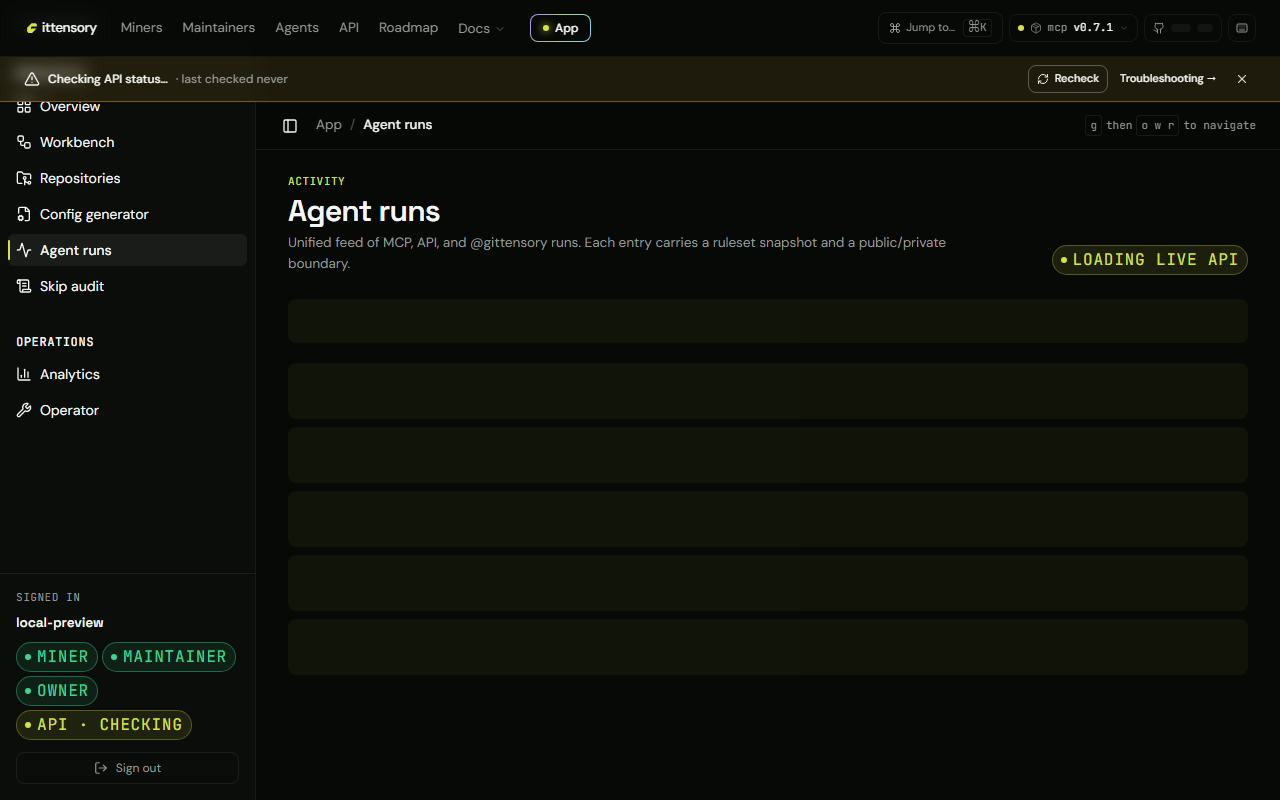Click the Repositories sidebar icon
The height and width of the screenshot is (800, 1280).
[x=24, y=178]
